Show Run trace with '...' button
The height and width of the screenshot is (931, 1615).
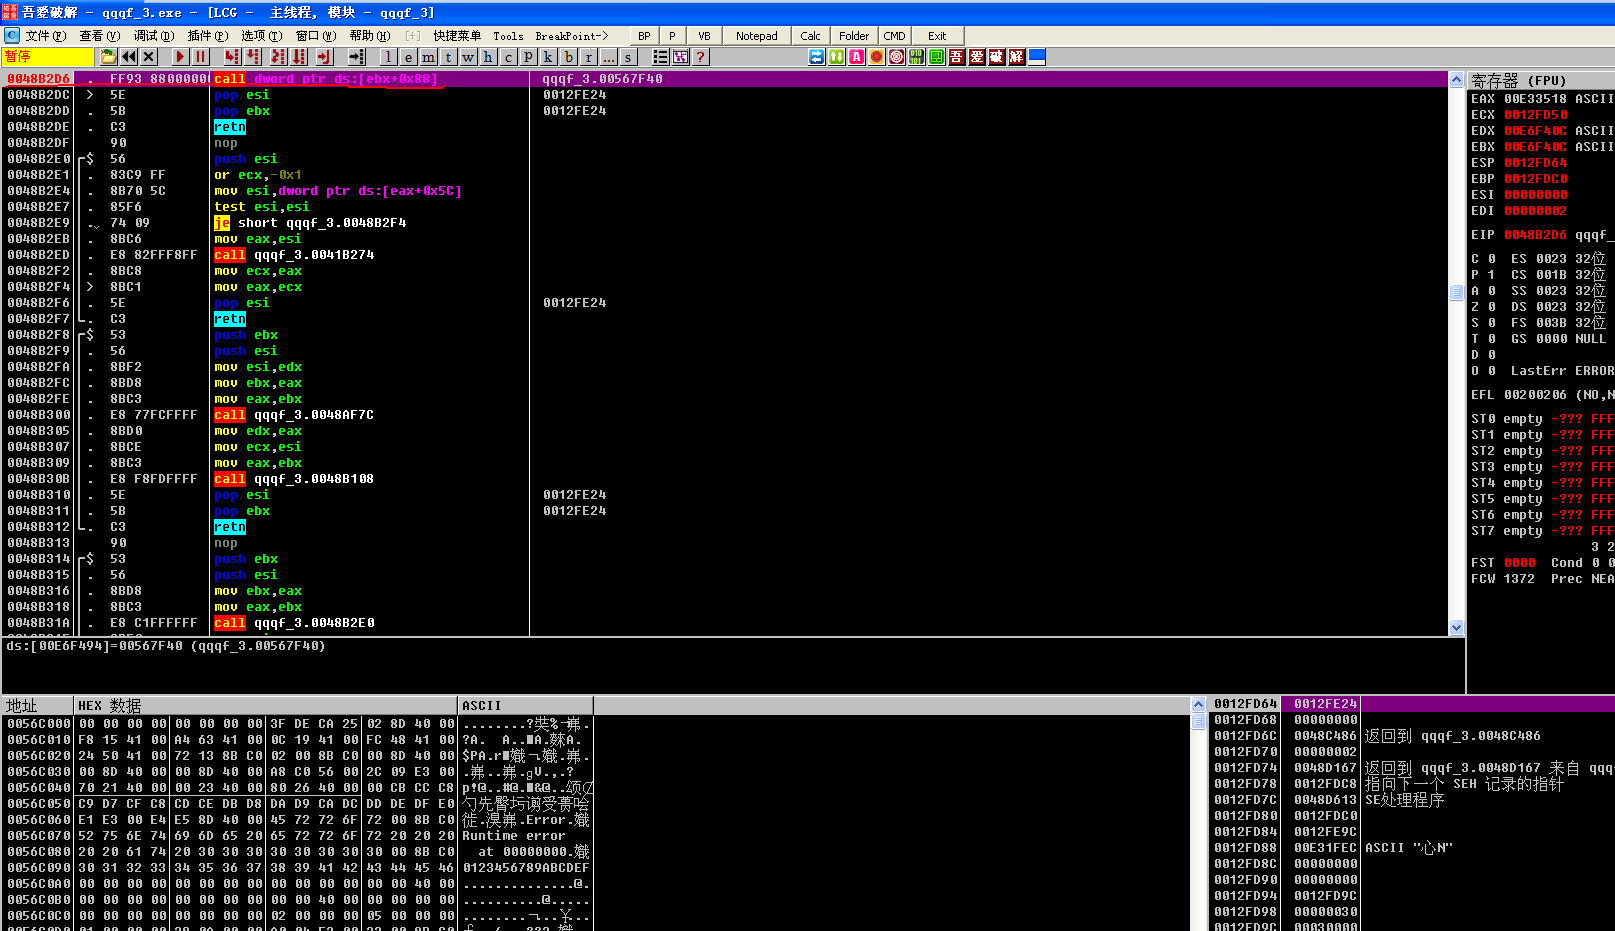pos(608,57)
